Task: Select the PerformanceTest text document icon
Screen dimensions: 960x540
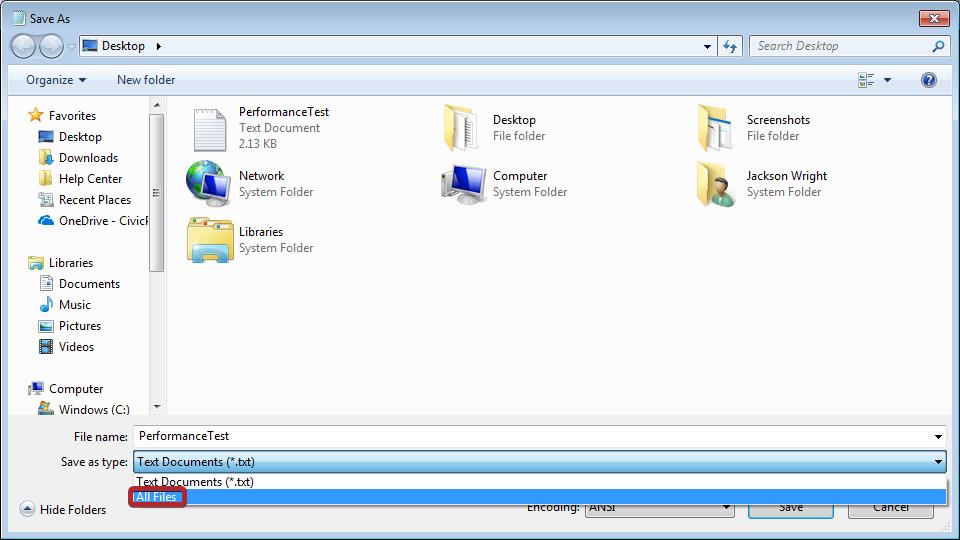Action: point(209,129)
